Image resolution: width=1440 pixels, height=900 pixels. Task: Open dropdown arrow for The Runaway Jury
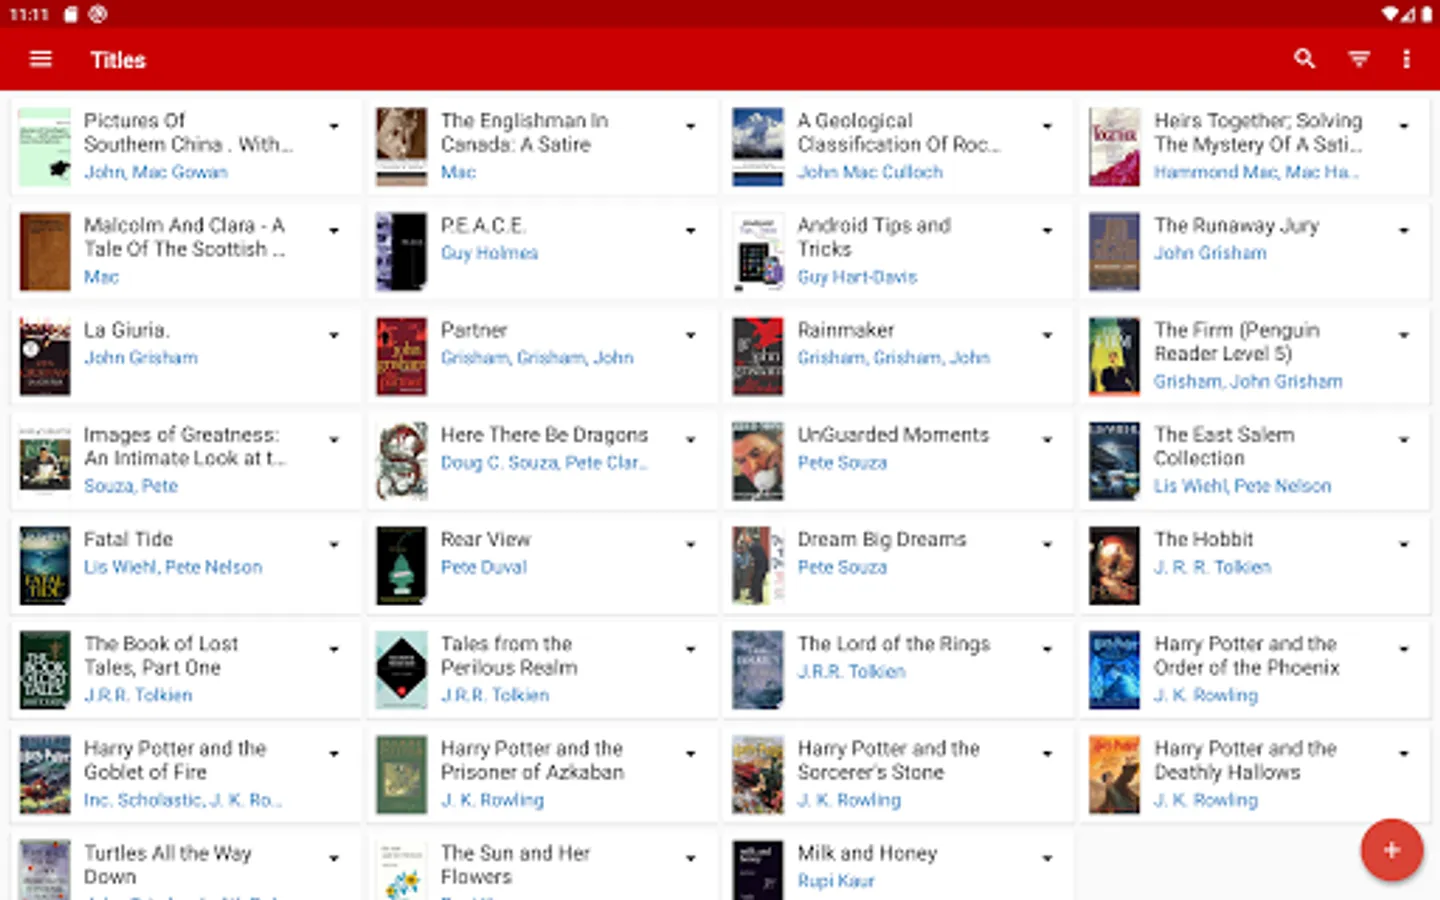[x=1404, y=231]
